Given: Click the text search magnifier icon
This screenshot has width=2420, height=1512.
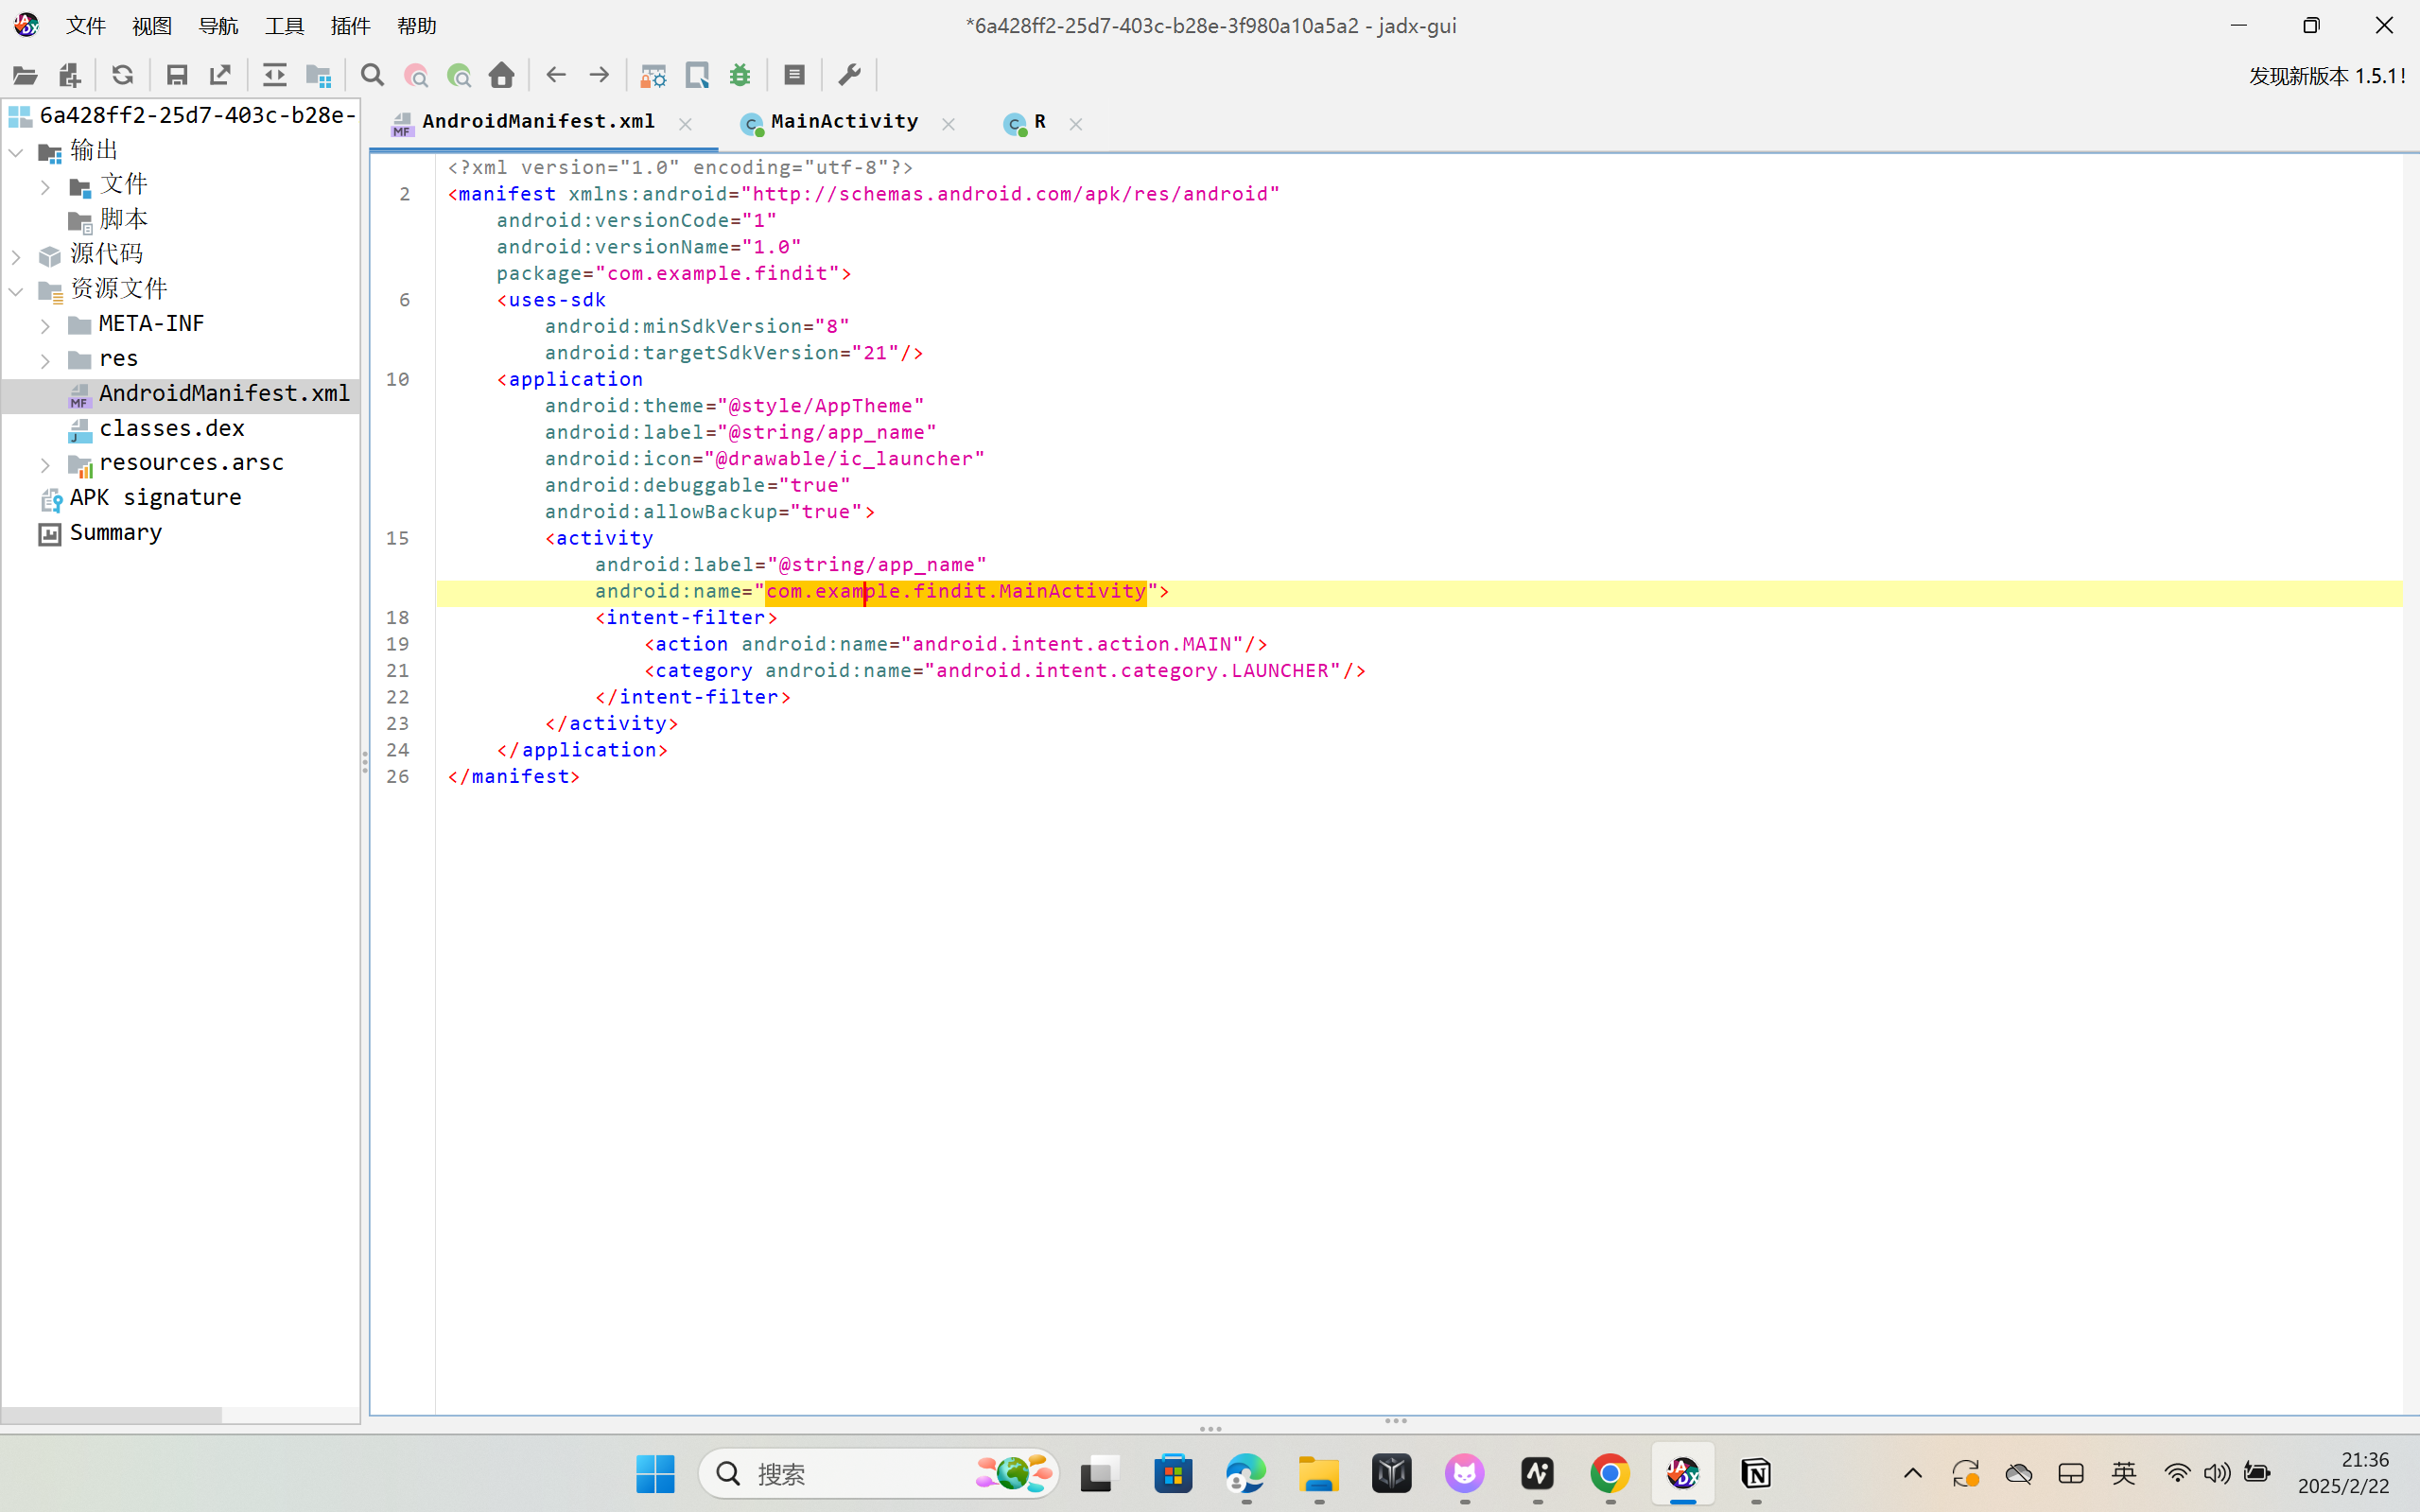Looking at the screenshot, I should point(372,75).
